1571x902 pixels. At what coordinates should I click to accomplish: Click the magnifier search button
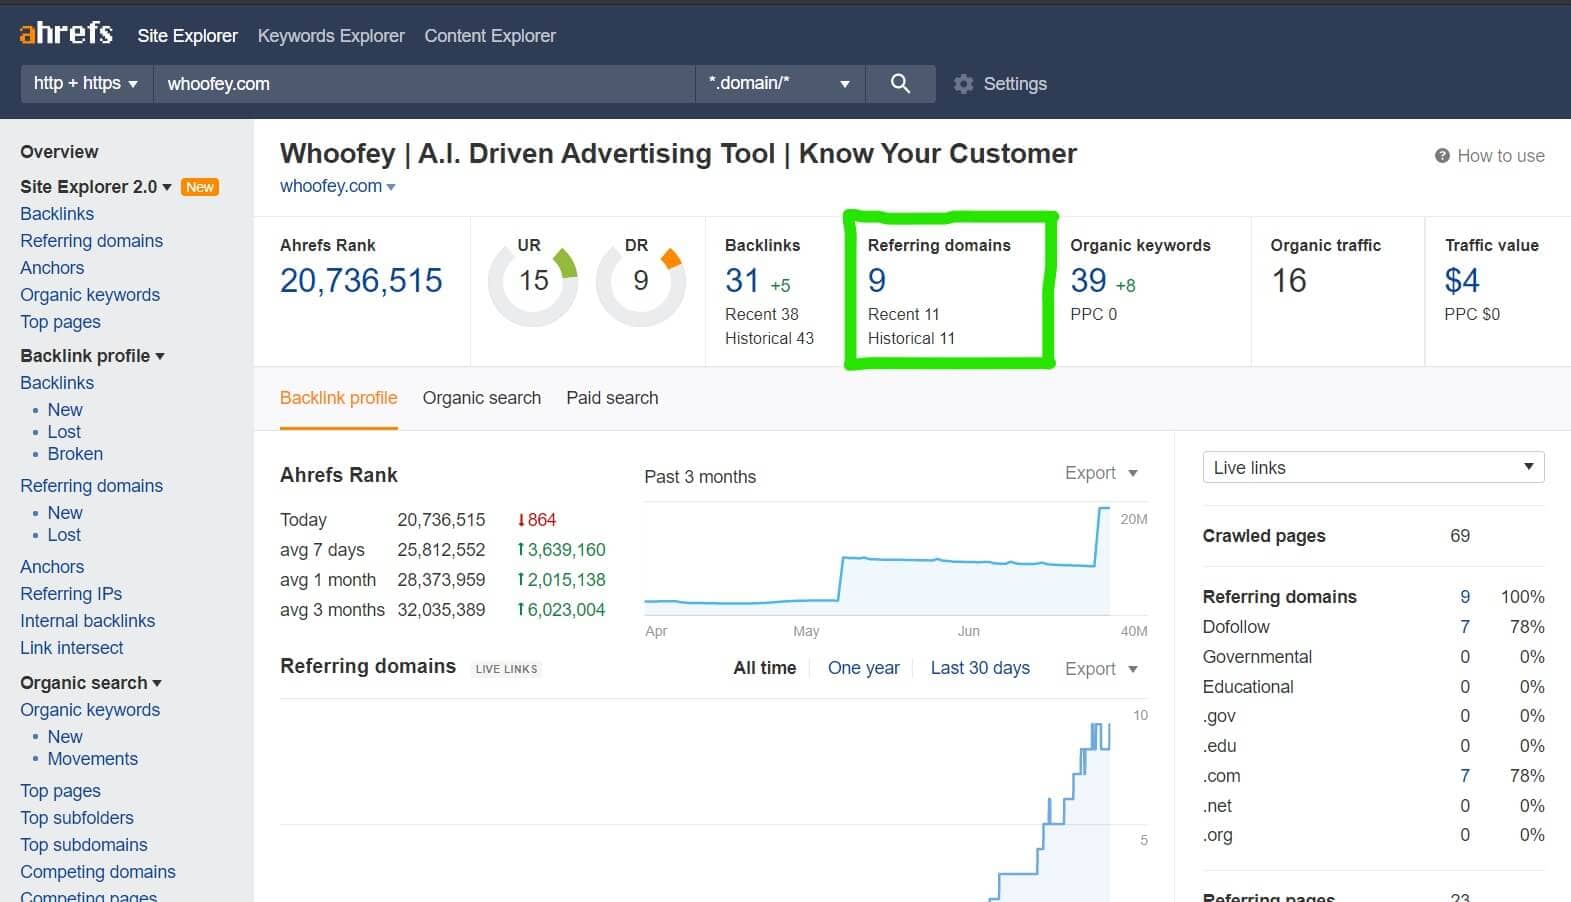(900, 84)
